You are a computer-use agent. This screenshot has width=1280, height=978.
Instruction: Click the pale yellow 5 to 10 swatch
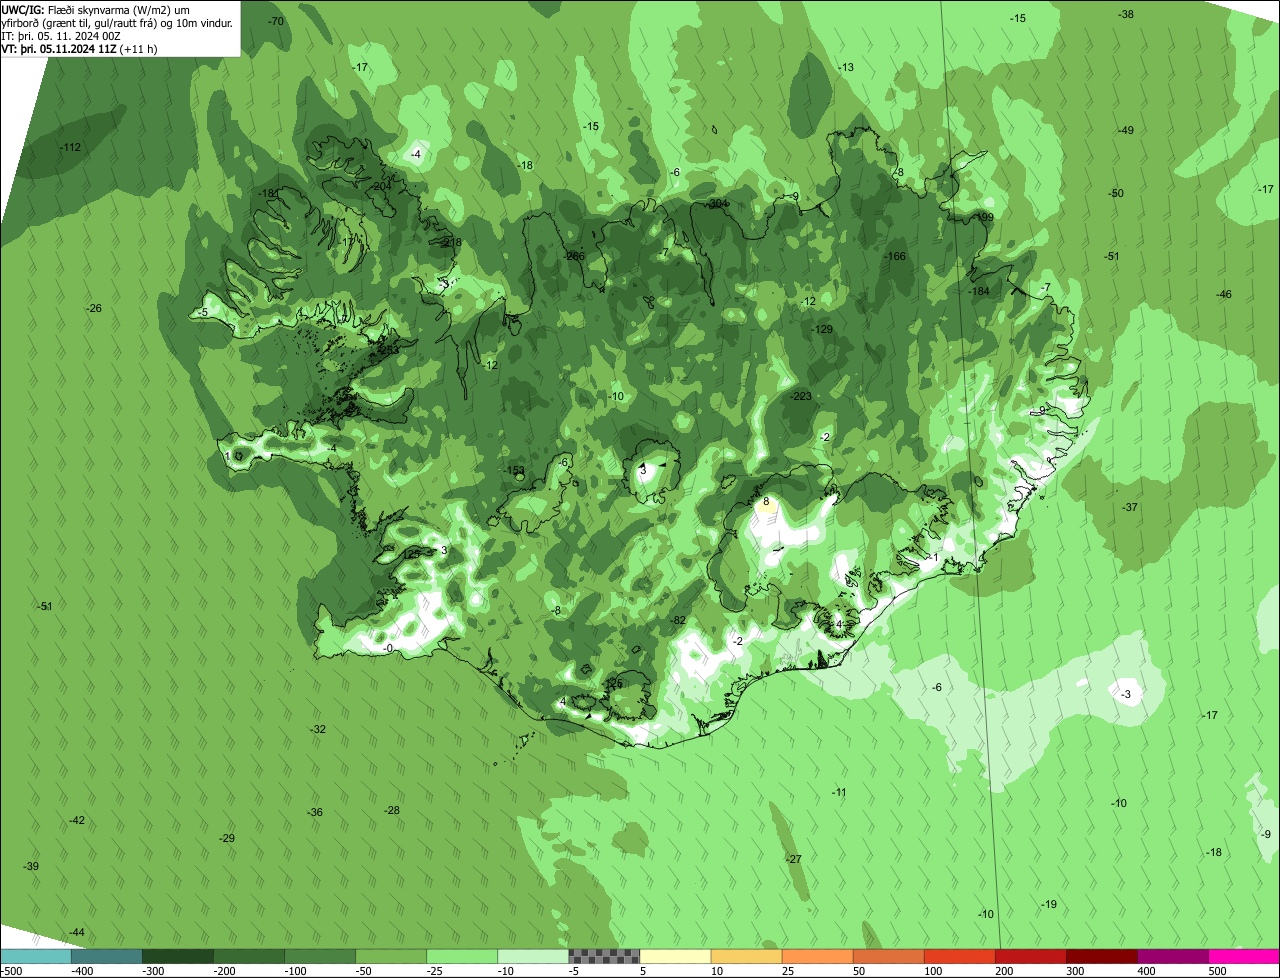(x=674, y=956)
